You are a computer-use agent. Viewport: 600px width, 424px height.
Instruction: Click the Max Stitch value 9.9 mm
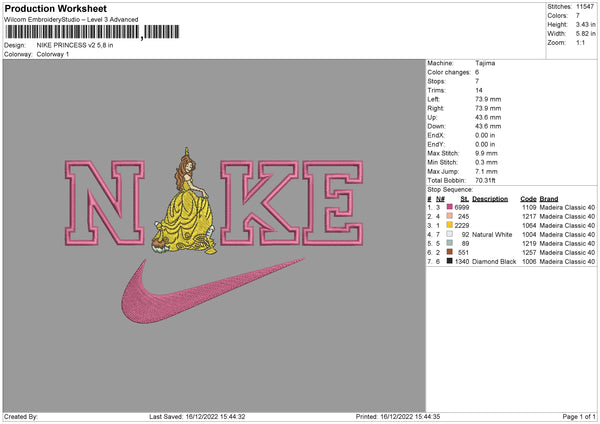[486, 153]
